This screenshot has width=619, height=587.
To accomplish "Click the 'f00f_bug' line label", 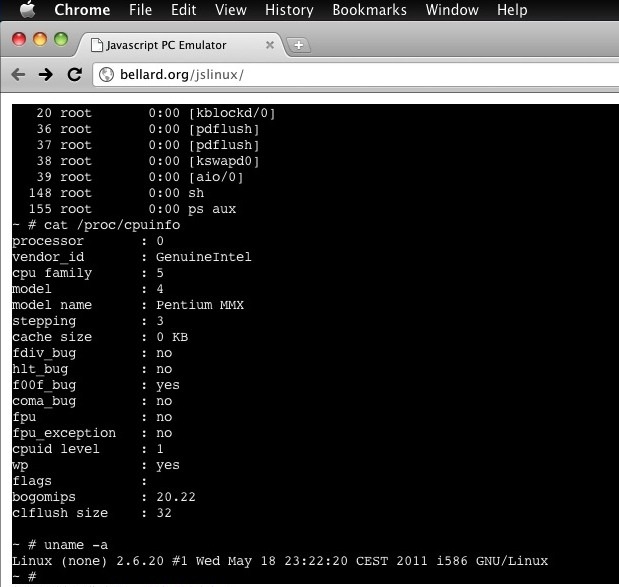I will pos(44,385).
